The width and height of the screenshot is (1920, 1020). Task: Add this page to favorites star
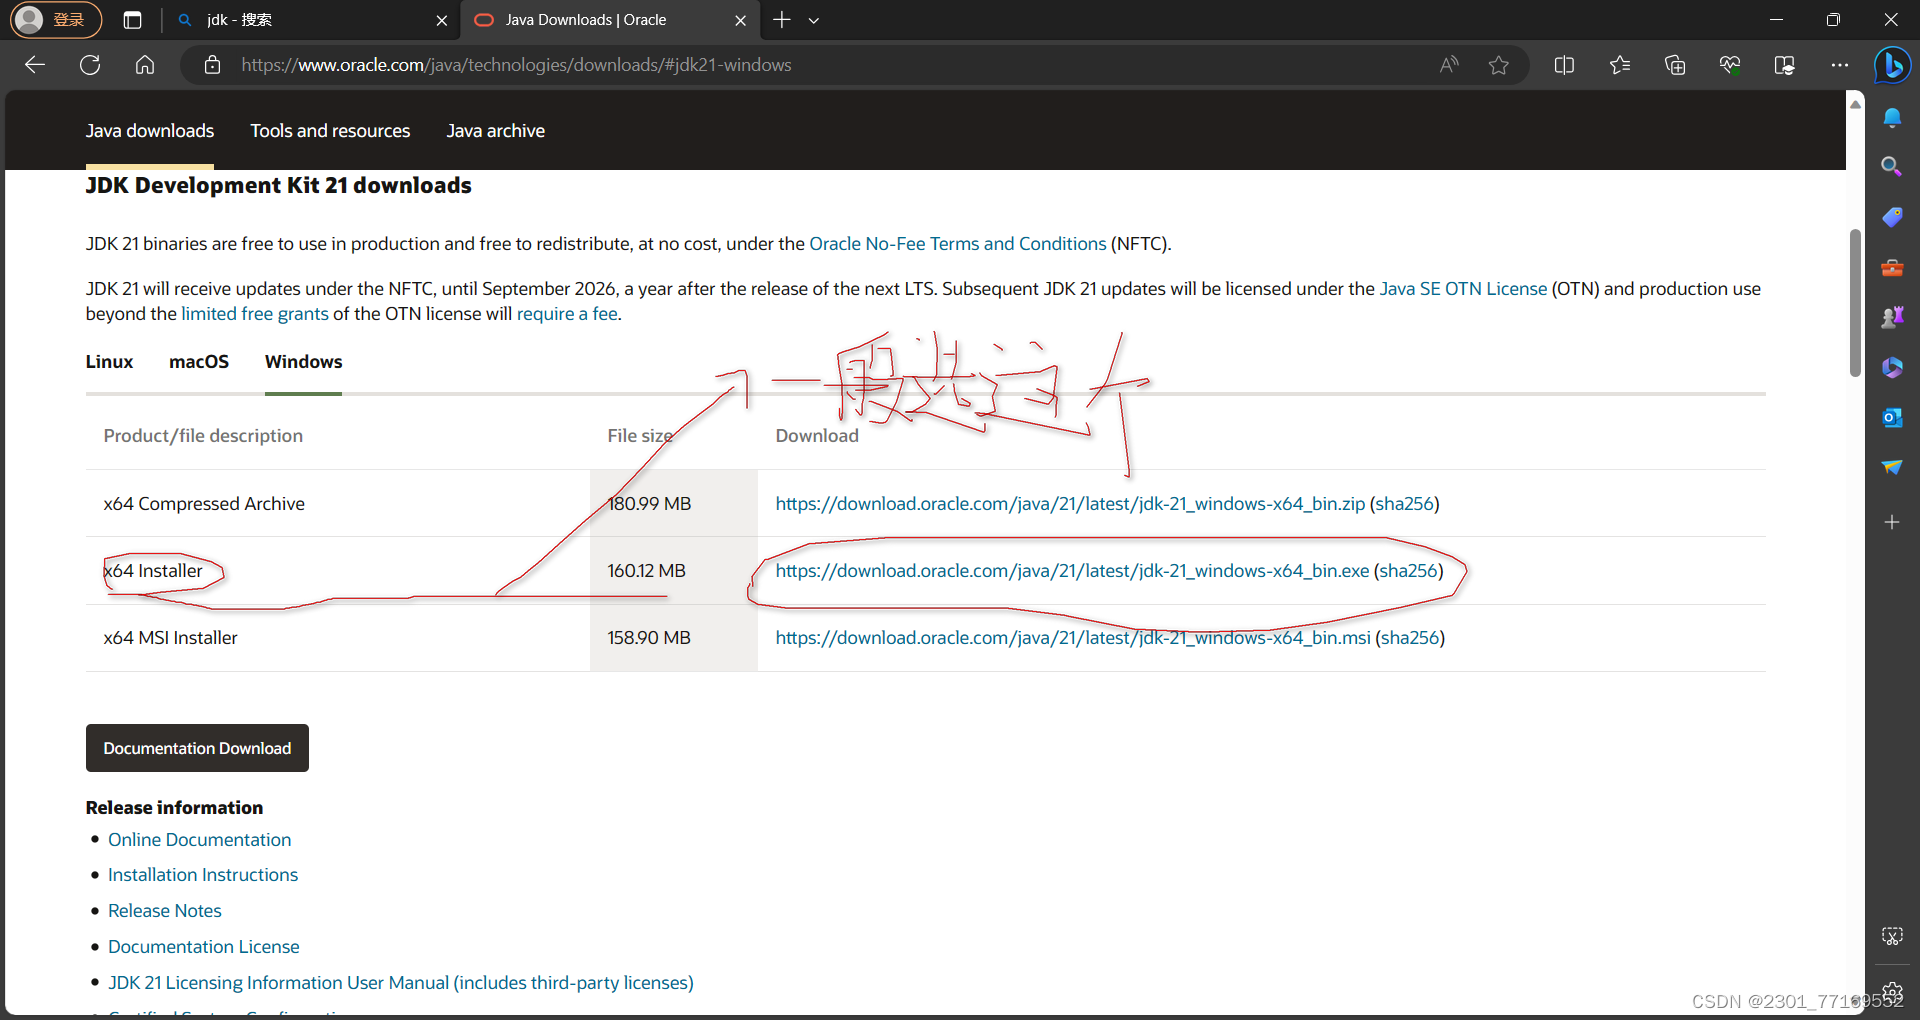pos(1498,65)
